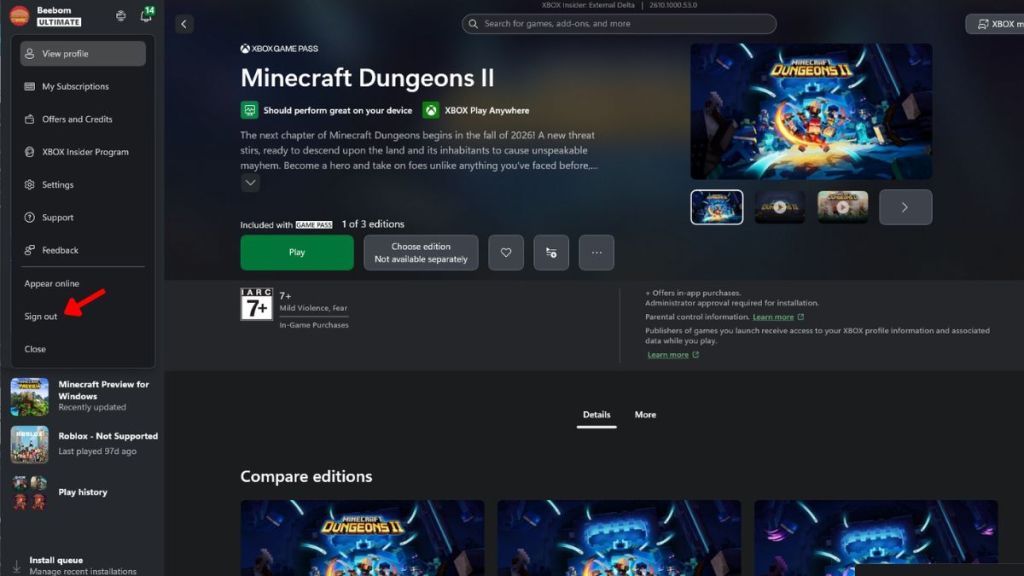Open Roblox - Not Supported entry
Screen dimensions: 1024x576
tap(83, 444)
